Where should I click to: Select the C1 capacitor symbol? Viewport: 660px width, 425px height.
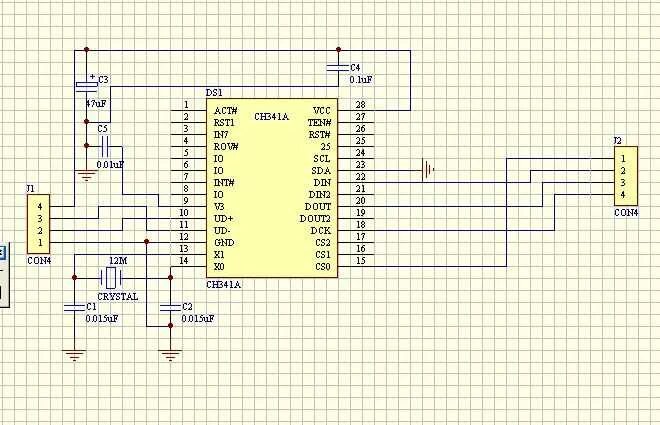point(75,308)
